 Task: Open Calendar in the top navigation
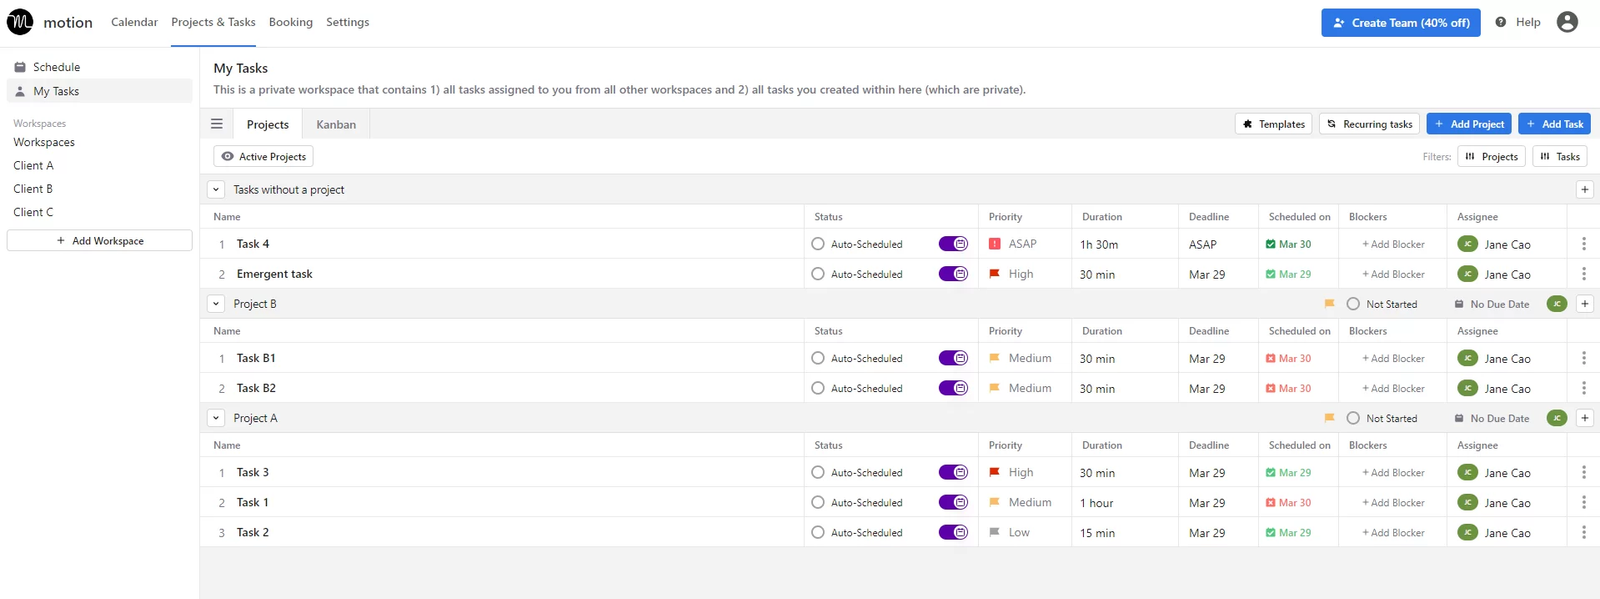point(134,22)
